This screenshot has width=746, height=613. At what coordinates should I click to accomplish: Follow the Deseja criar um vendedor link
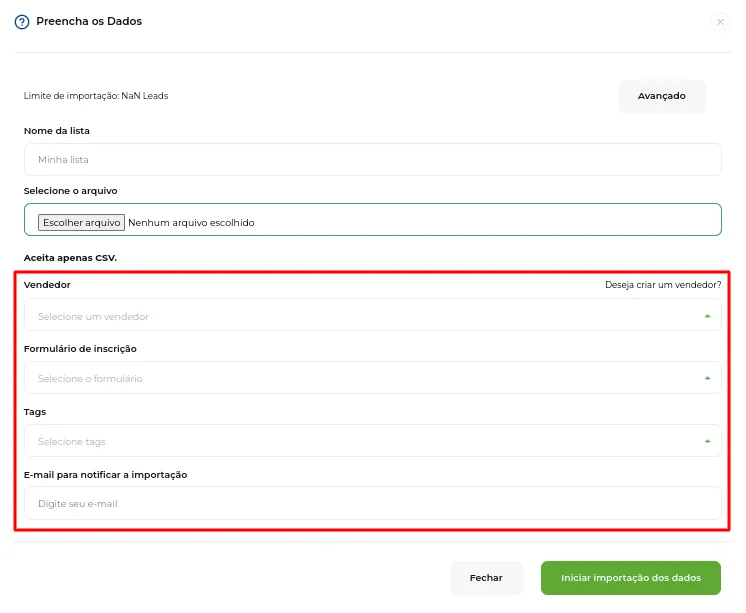click(663, 285)
